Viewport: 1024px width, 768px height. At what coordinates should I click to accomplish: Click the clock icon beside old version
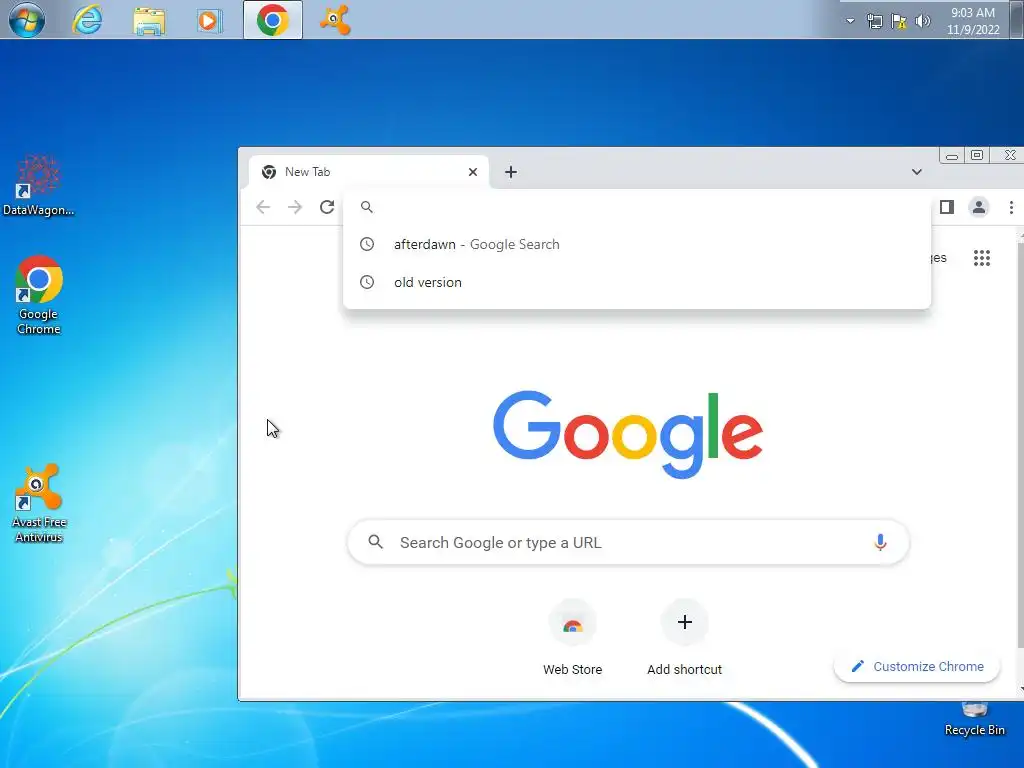tap(367, 282)
